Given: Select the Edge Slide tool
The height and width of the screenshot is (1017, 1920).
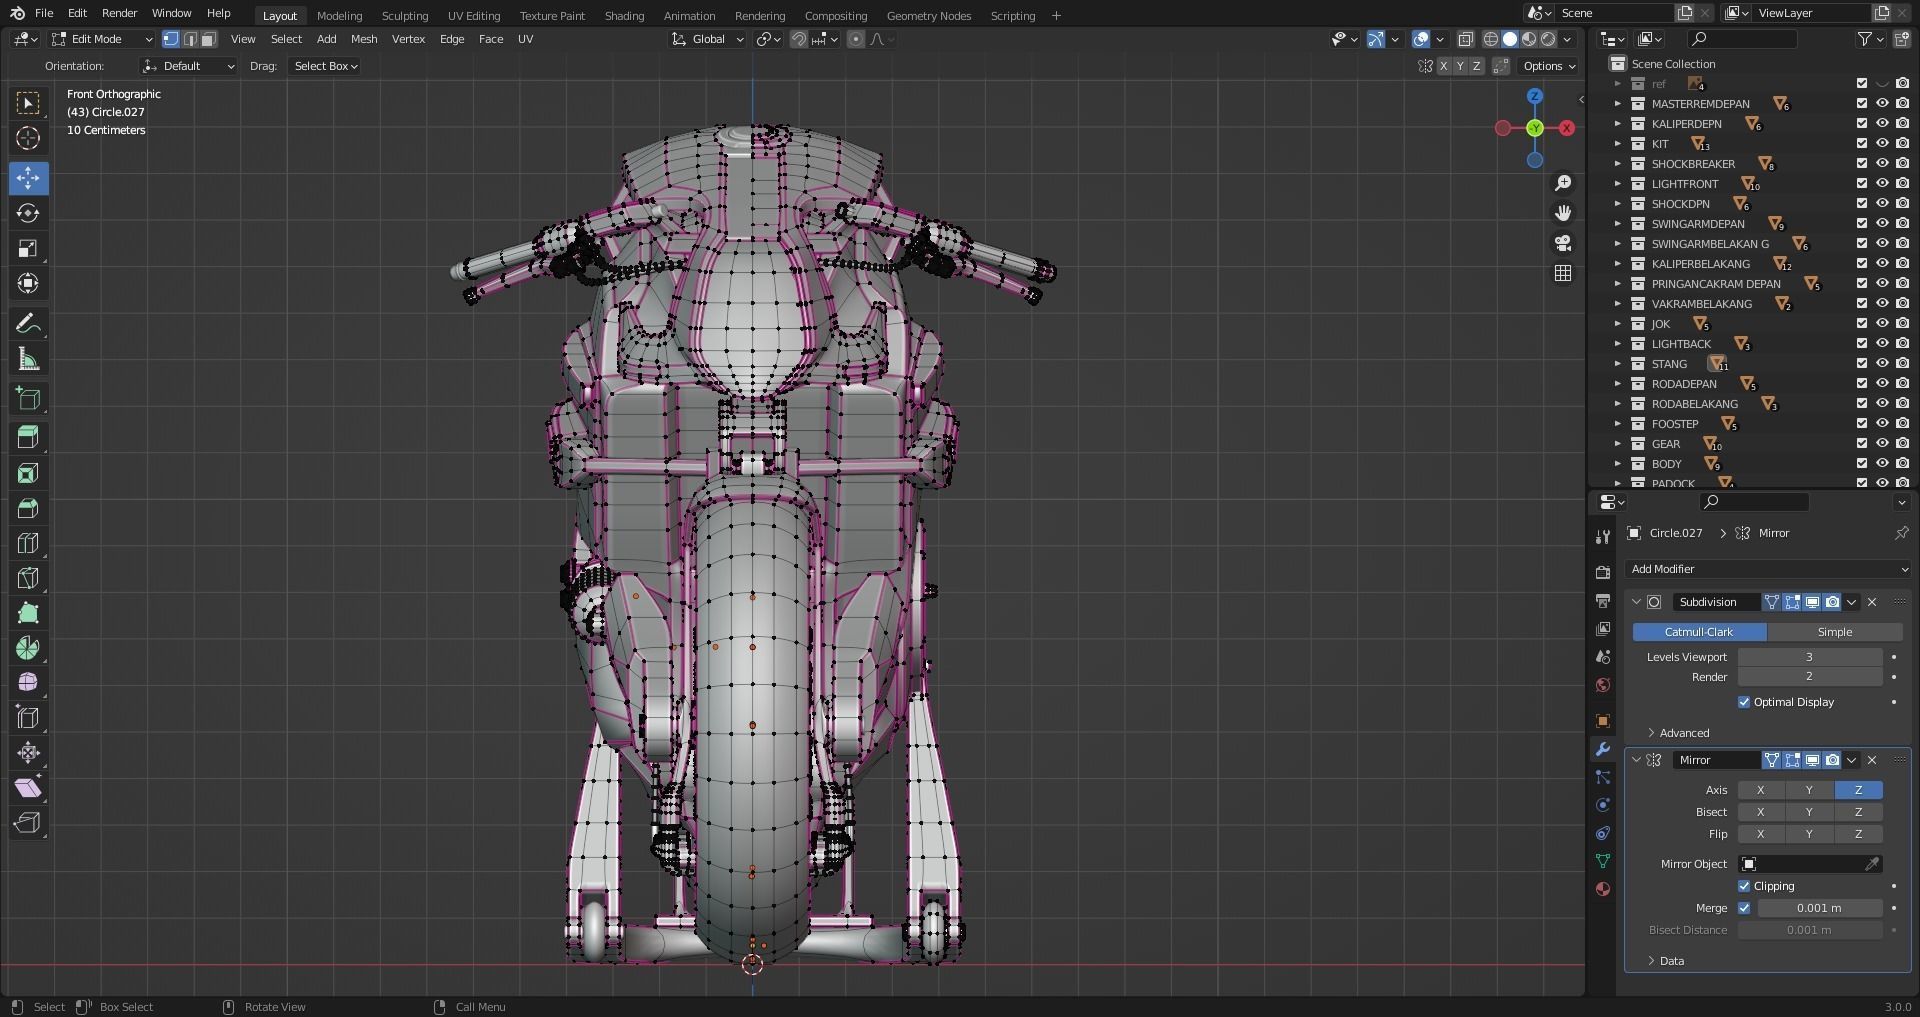Looking at the screenshot, I should pyautogui.click(x=28, y=717).
